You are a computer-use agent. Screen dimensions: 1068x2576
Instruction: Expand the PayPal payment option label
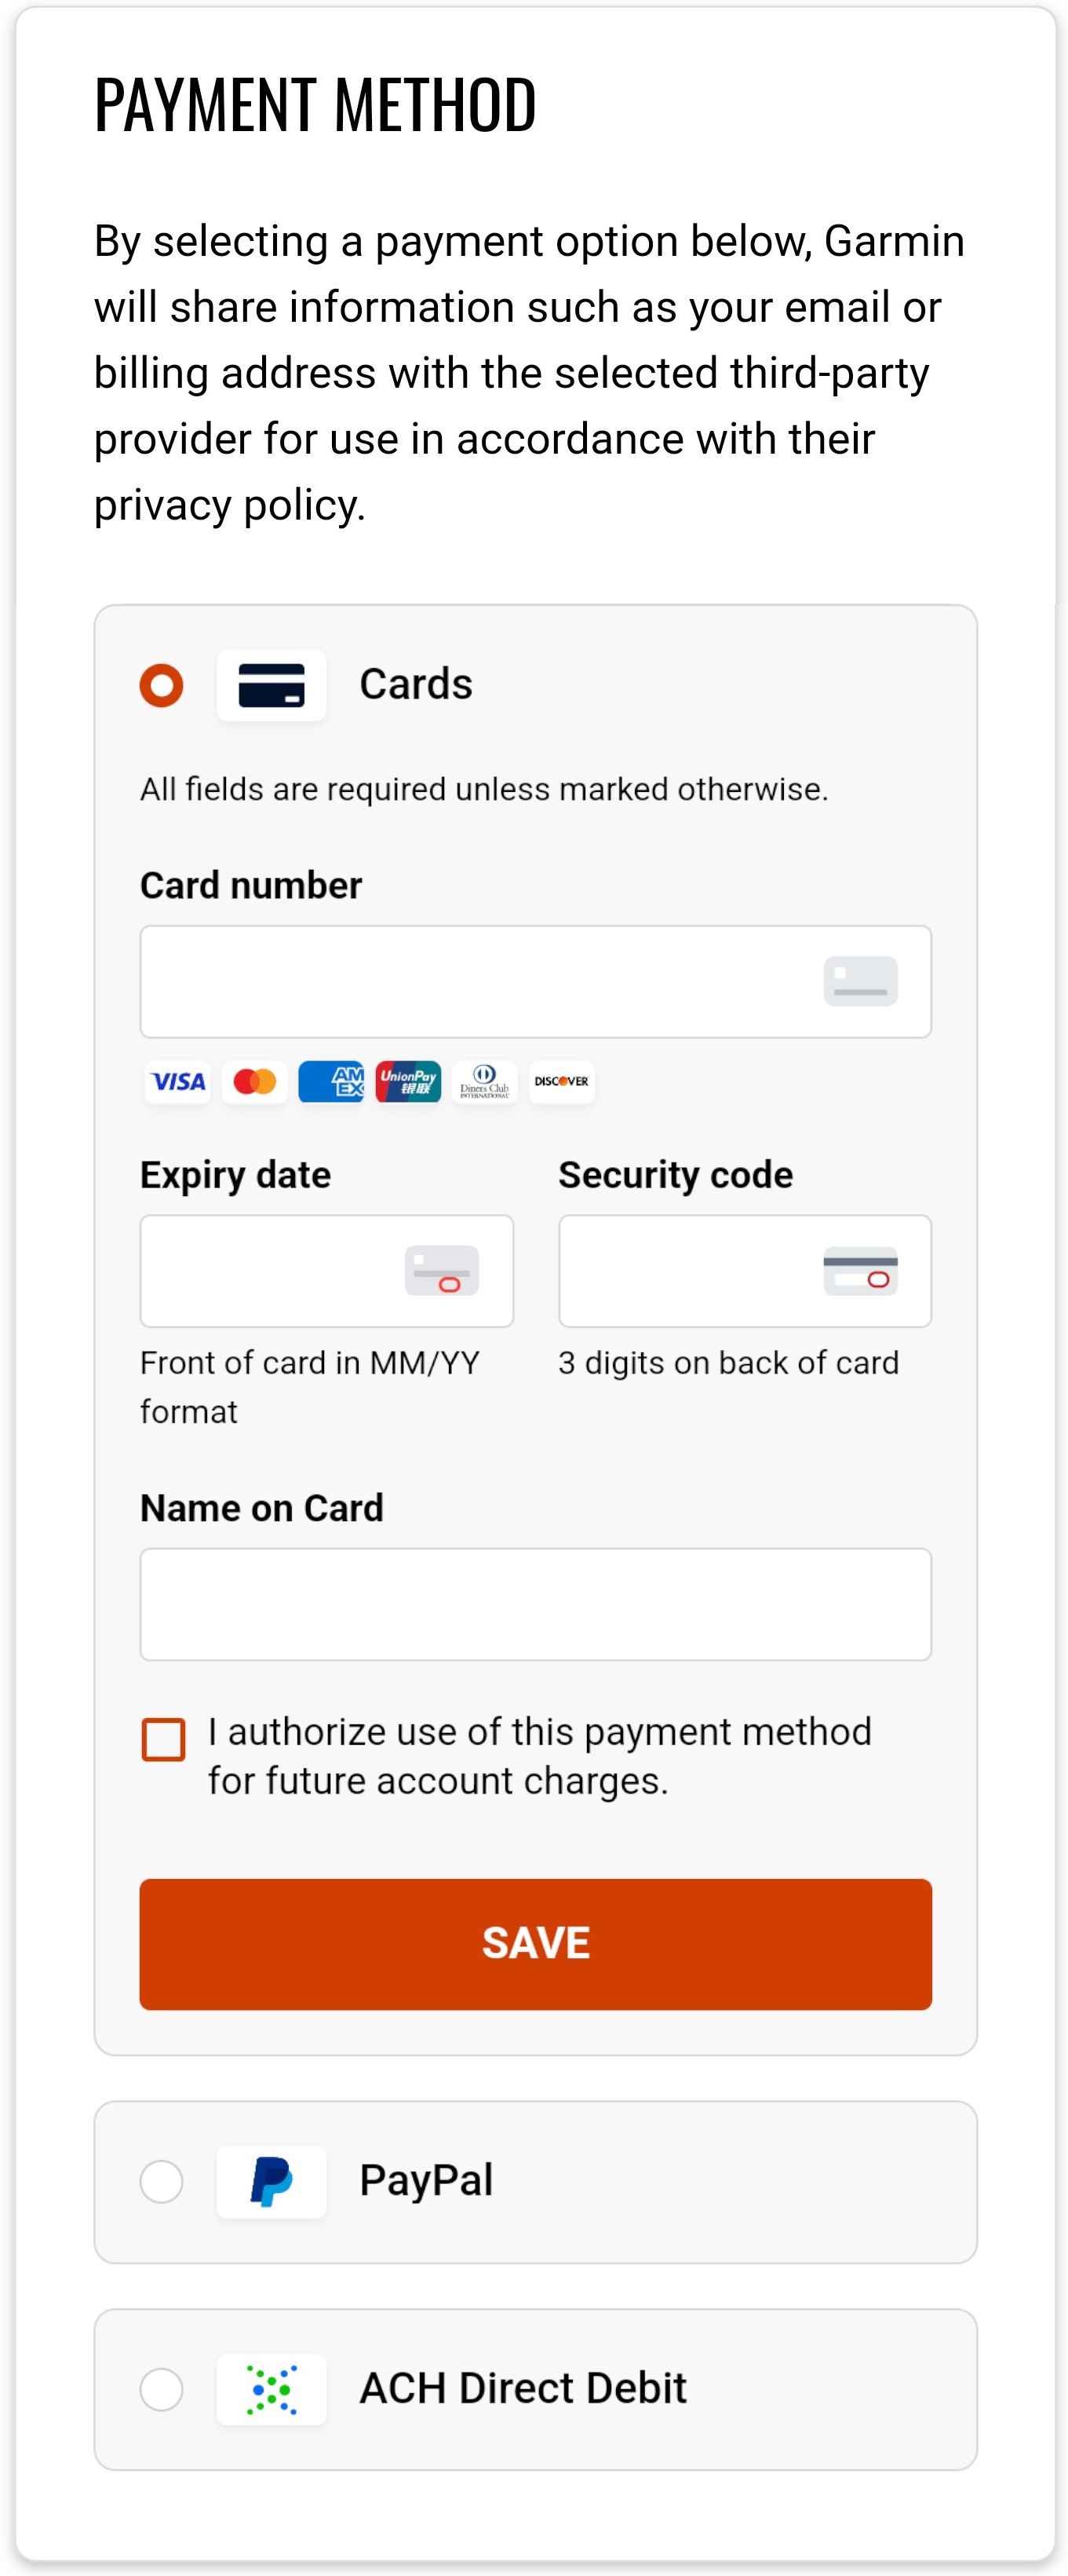coord(426,2181)
